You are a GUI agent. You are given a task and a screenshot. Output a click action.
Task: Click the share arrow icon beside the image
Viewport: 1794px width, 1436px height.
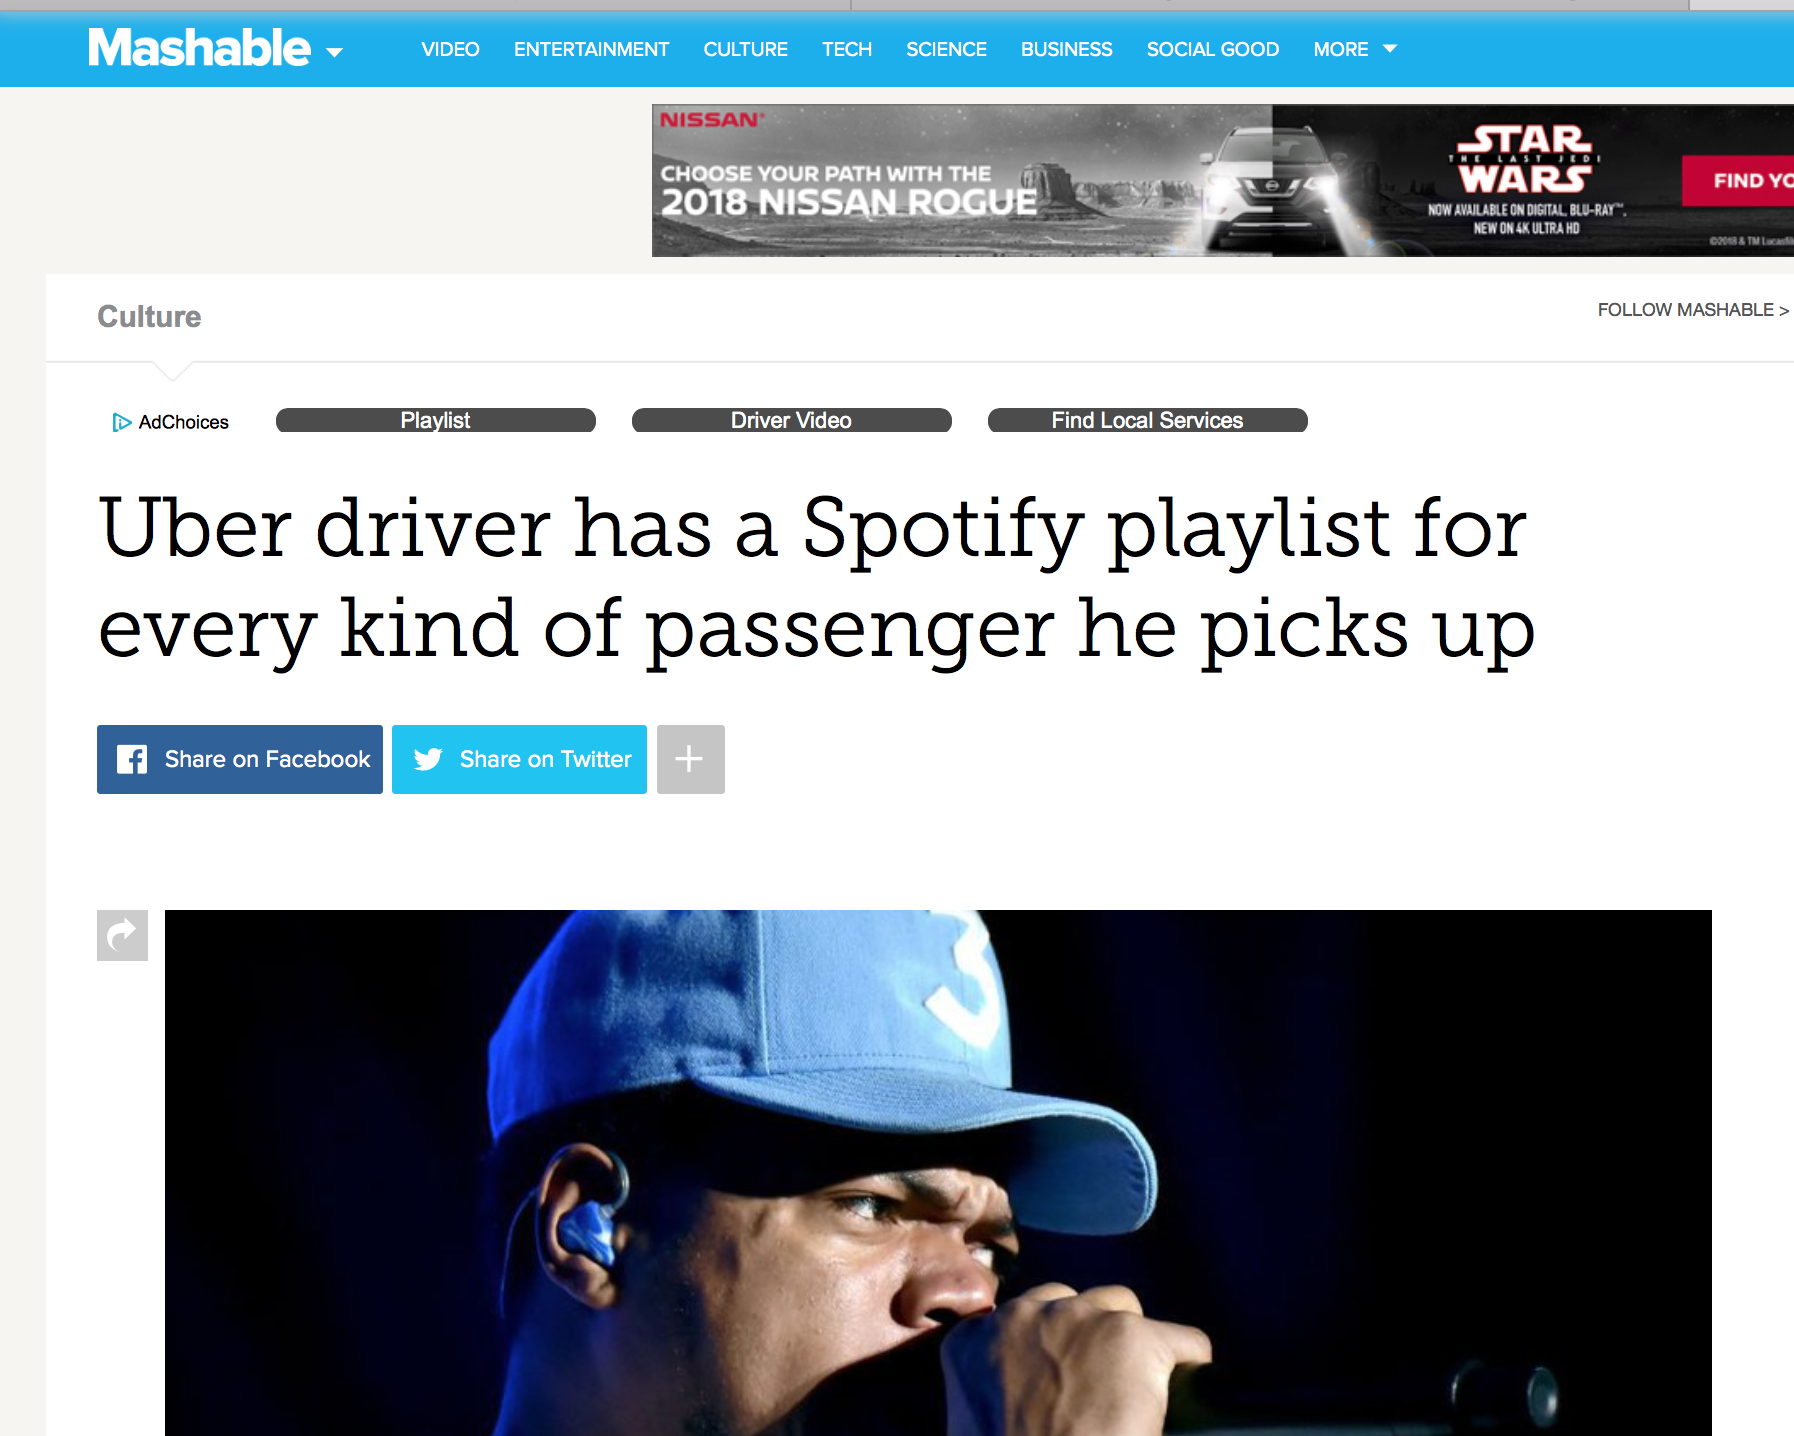[x=122, y=935]
